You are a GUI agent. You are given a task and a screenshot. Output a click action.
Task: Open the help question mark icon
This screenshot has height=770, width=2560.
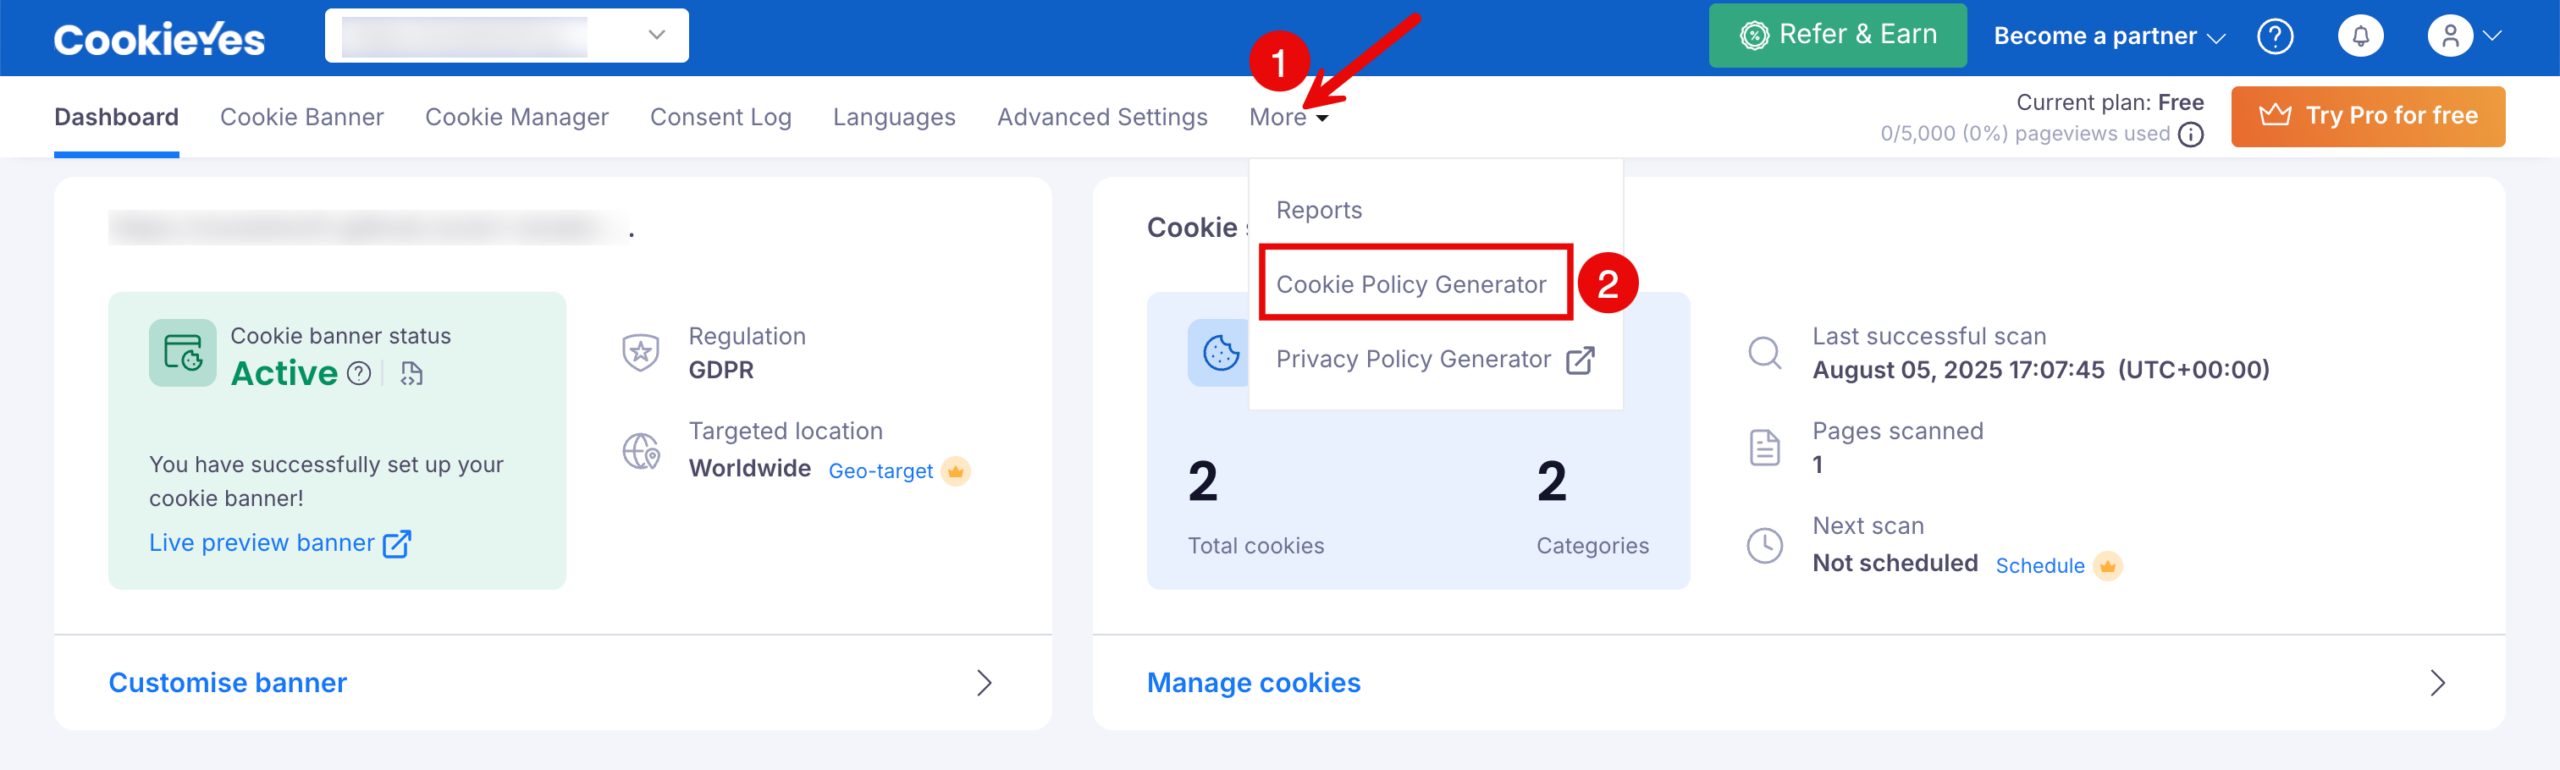pyautogui.click(x=2277, y=36)
